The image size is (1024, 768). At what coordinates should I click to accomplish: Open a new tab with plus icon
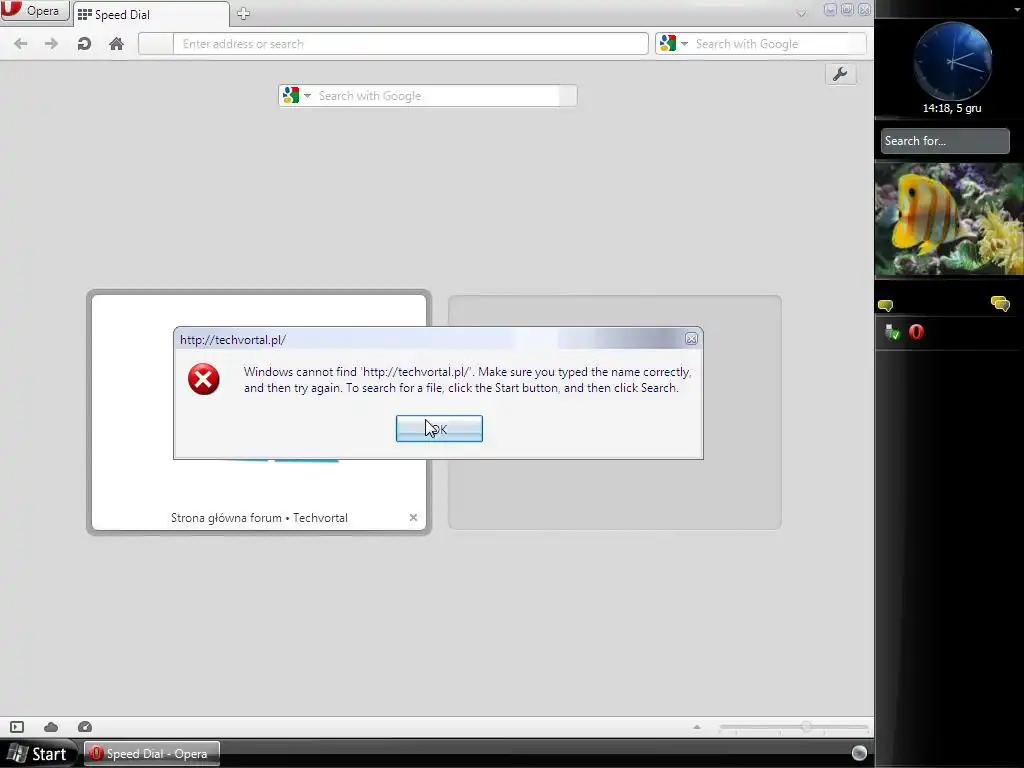pos(244,14)
